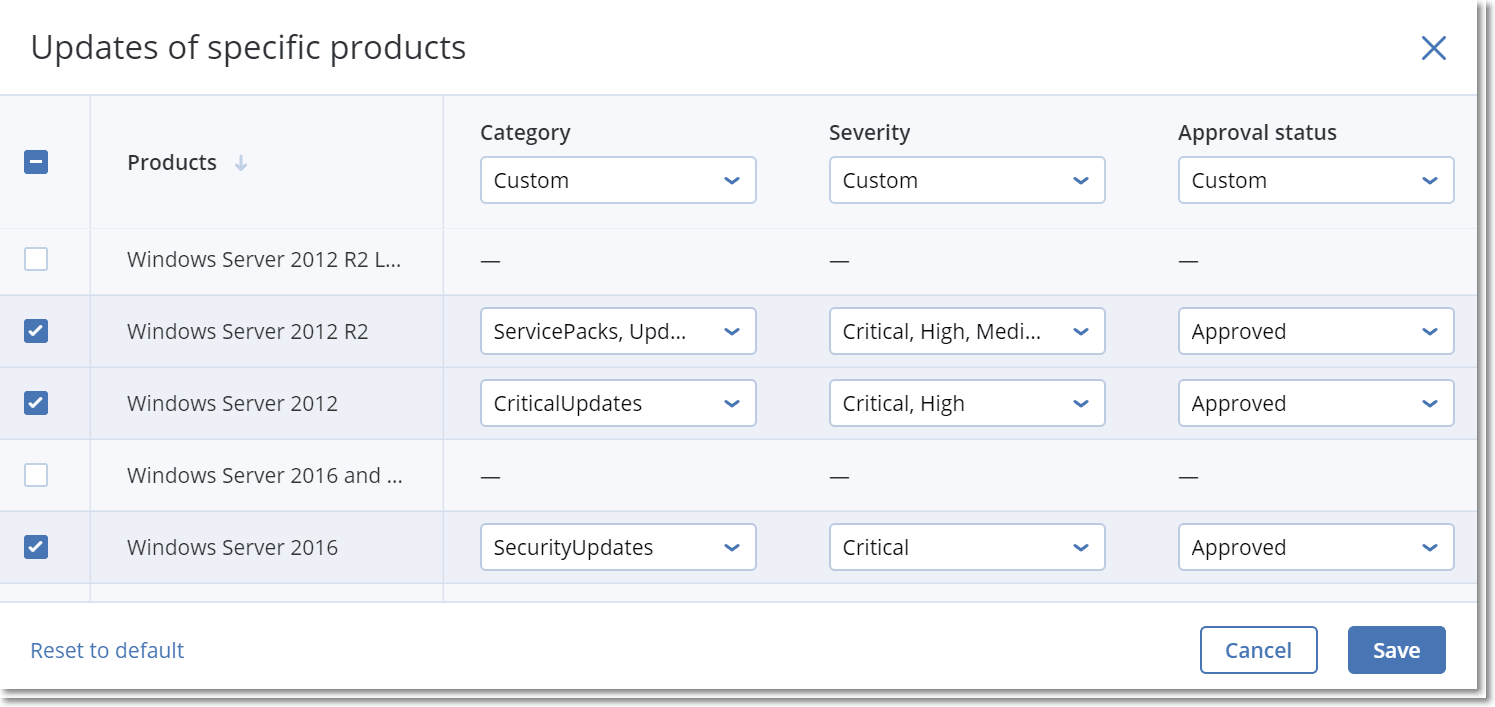
Task: Uncheck the Windows Server 2016 checkbox
Action: [x=36, y=547]
